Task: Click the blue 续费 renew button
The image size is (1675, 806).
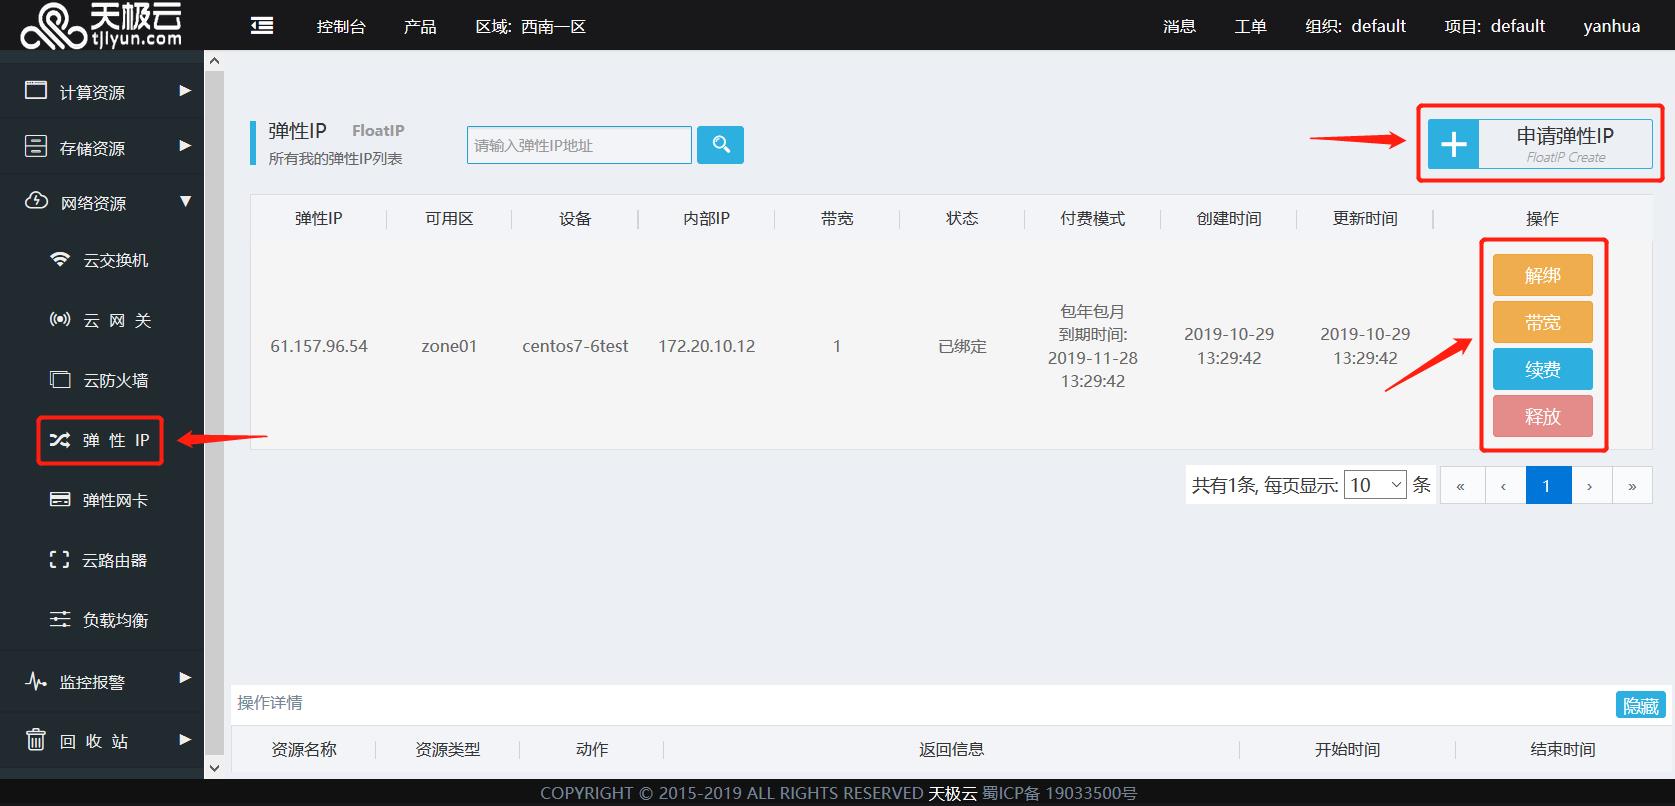Action: (x=1542, y=369)
